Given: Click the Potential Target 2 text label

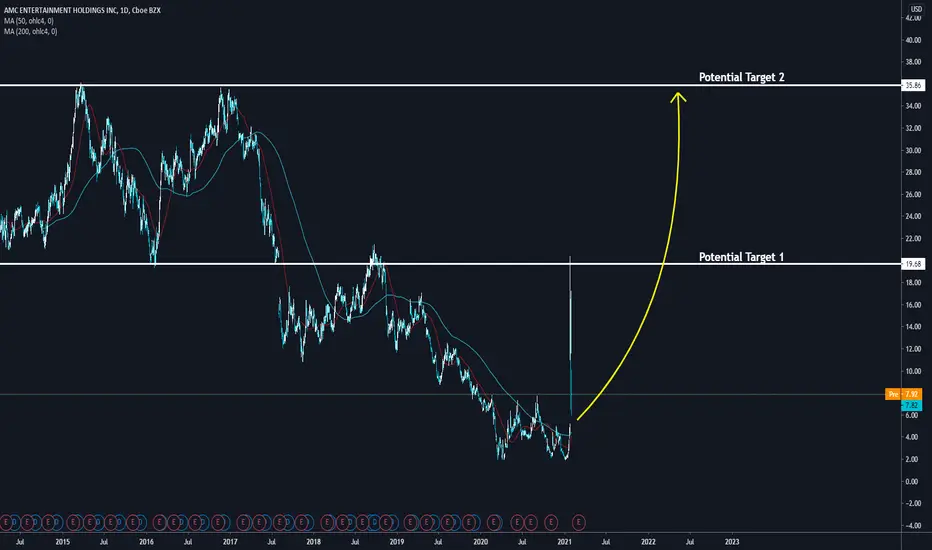Looking at the screenshot, I should pyautogui.click(x=741, y=77).
